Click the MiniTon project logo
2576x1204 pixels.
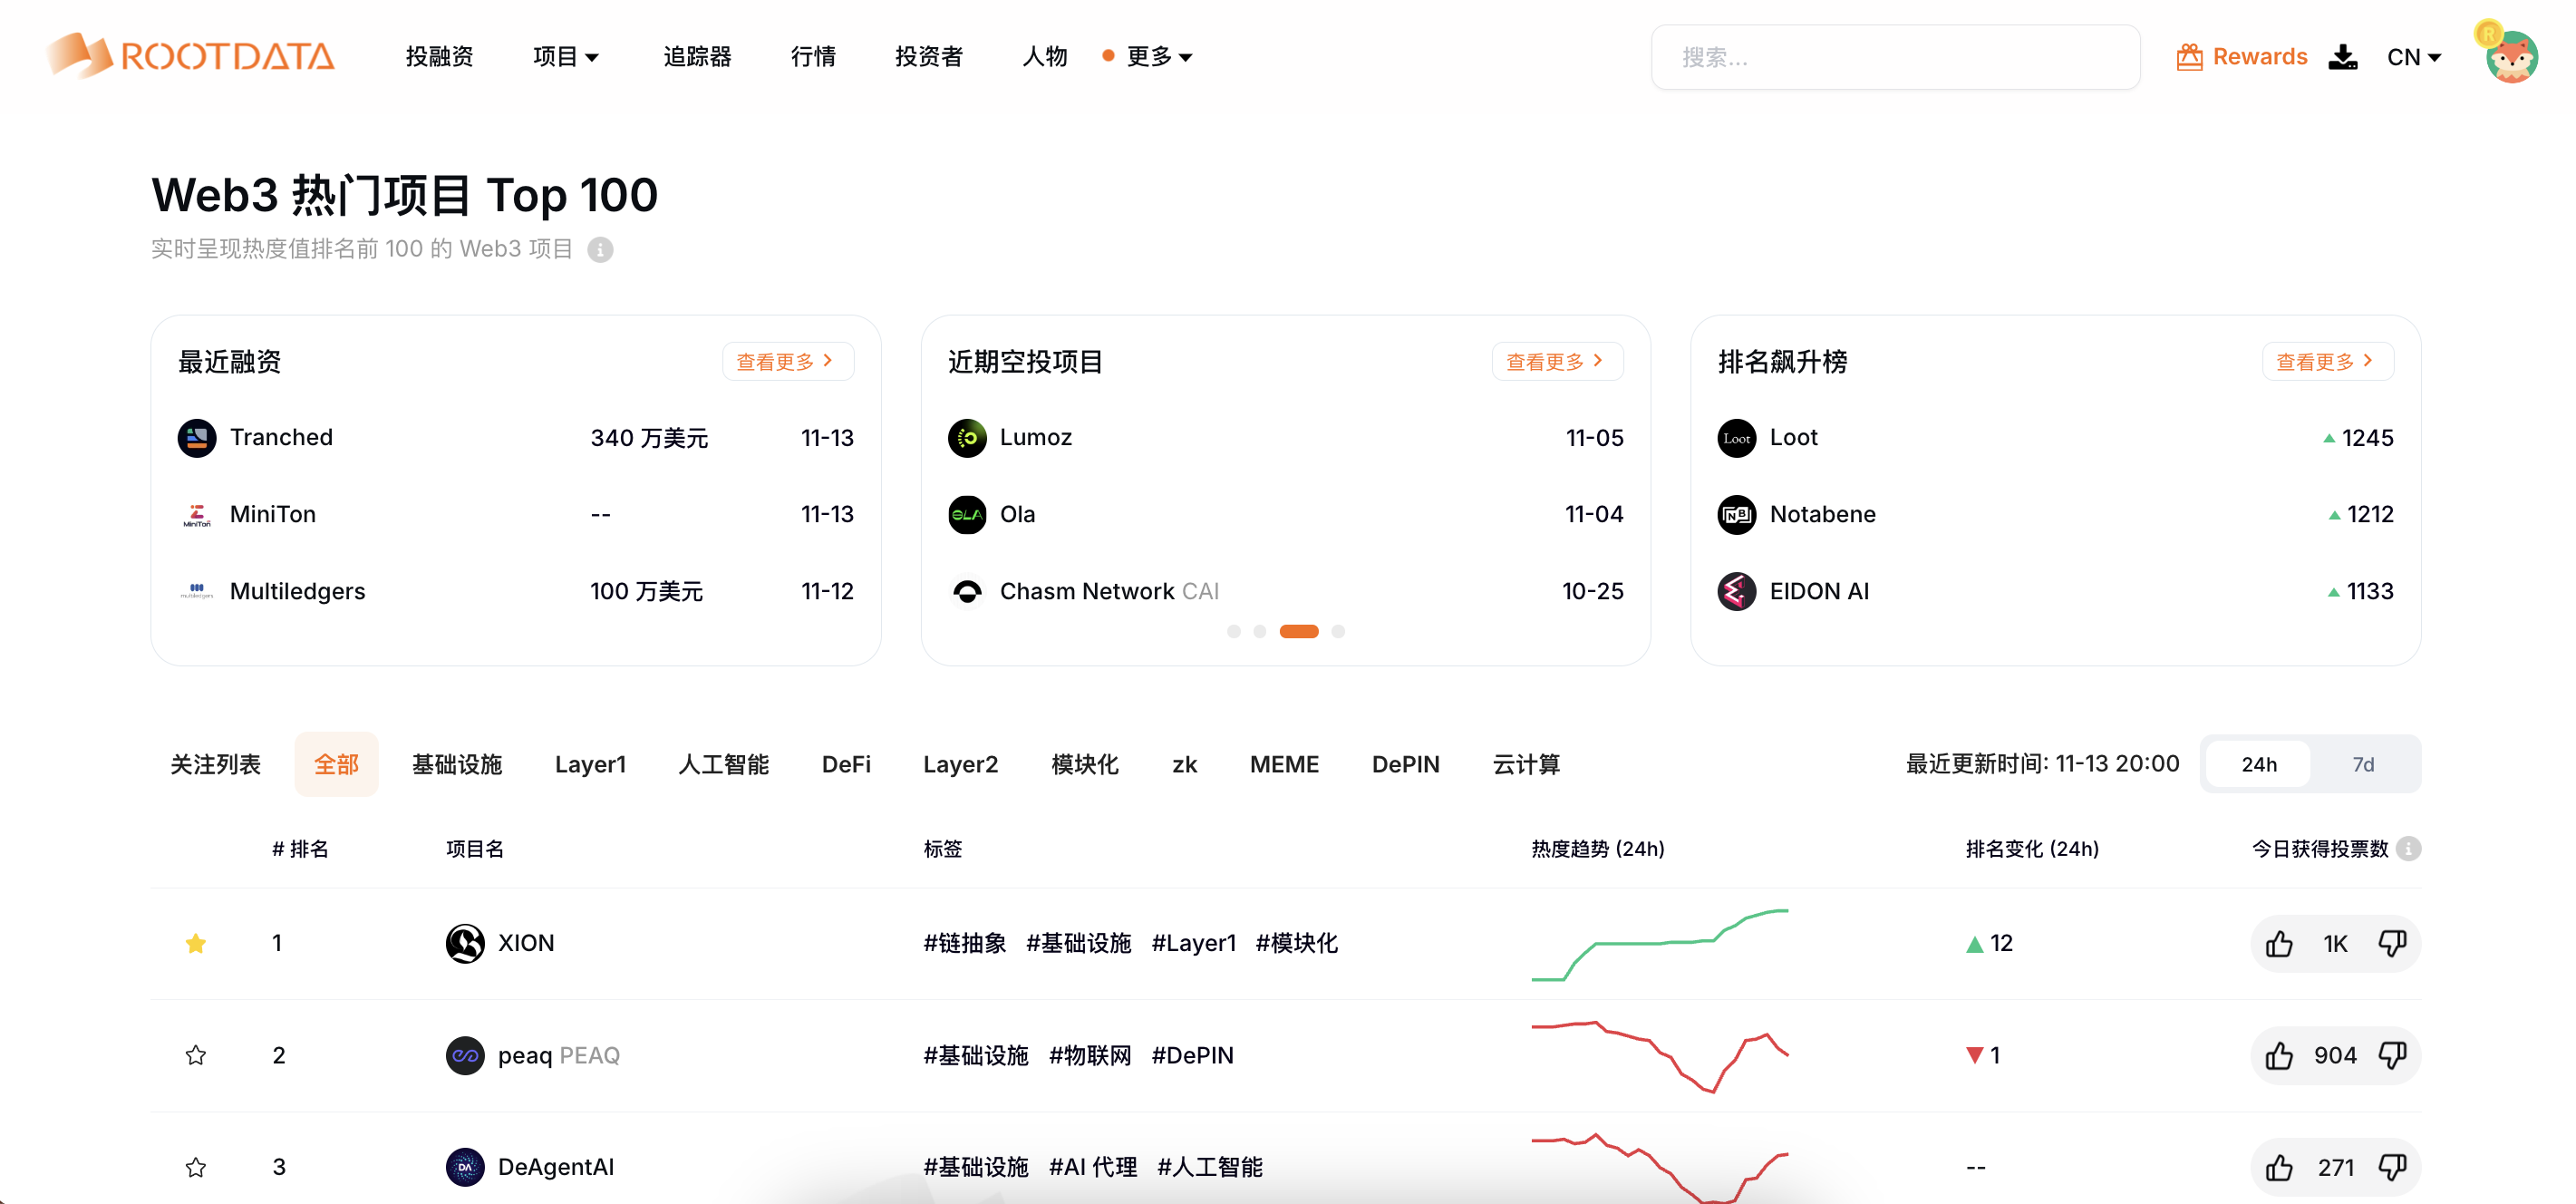click(x=197, y=515)
